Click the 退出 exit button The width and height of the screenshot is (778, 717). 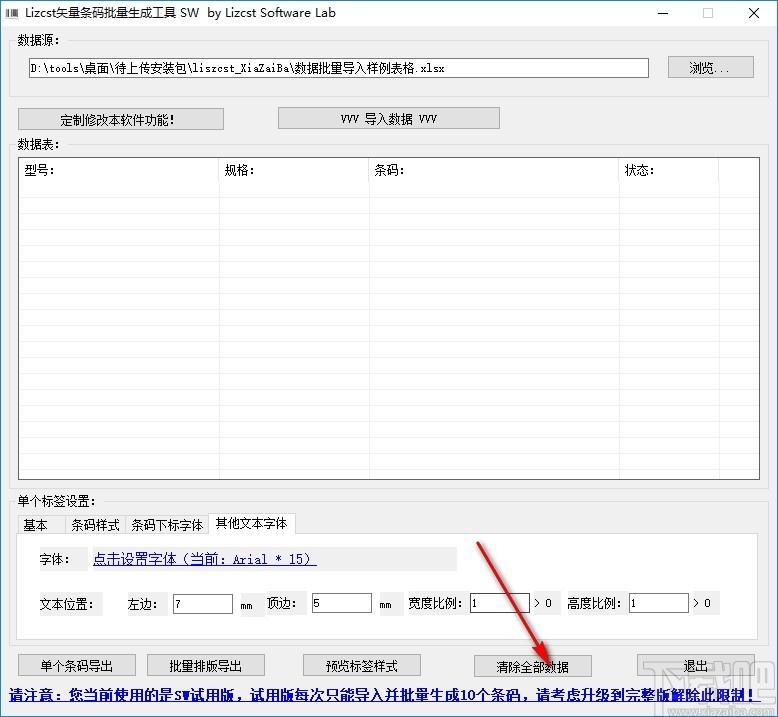pyautogui.click(x=696, y=665)
